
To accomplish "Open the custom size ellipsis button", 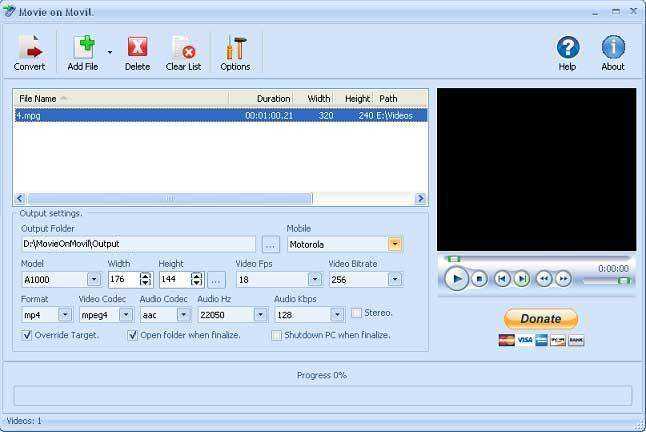I will point(216,280).
